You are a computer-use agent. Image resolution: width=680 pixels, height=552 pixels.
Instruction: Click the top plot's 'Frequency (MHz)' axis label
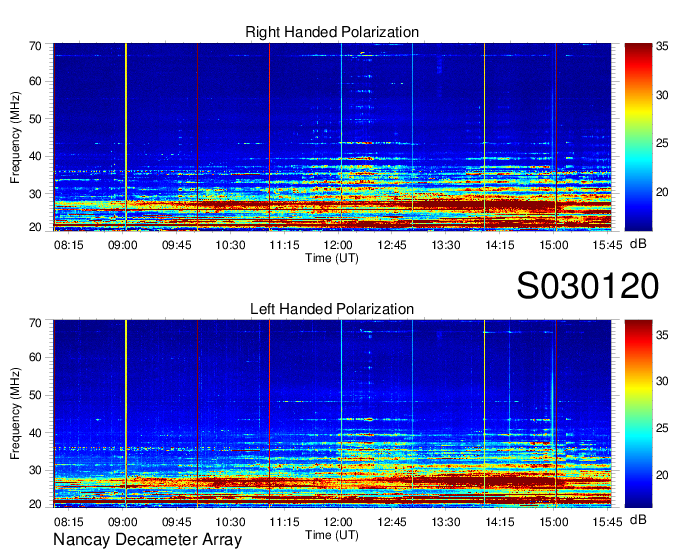15,137
